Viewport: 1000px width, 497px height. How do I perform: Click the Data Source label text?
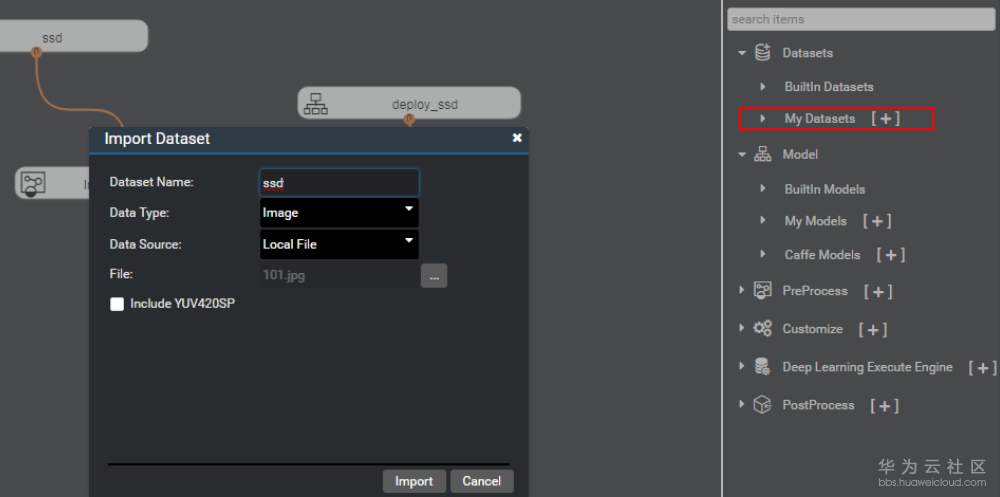(145, 244)
